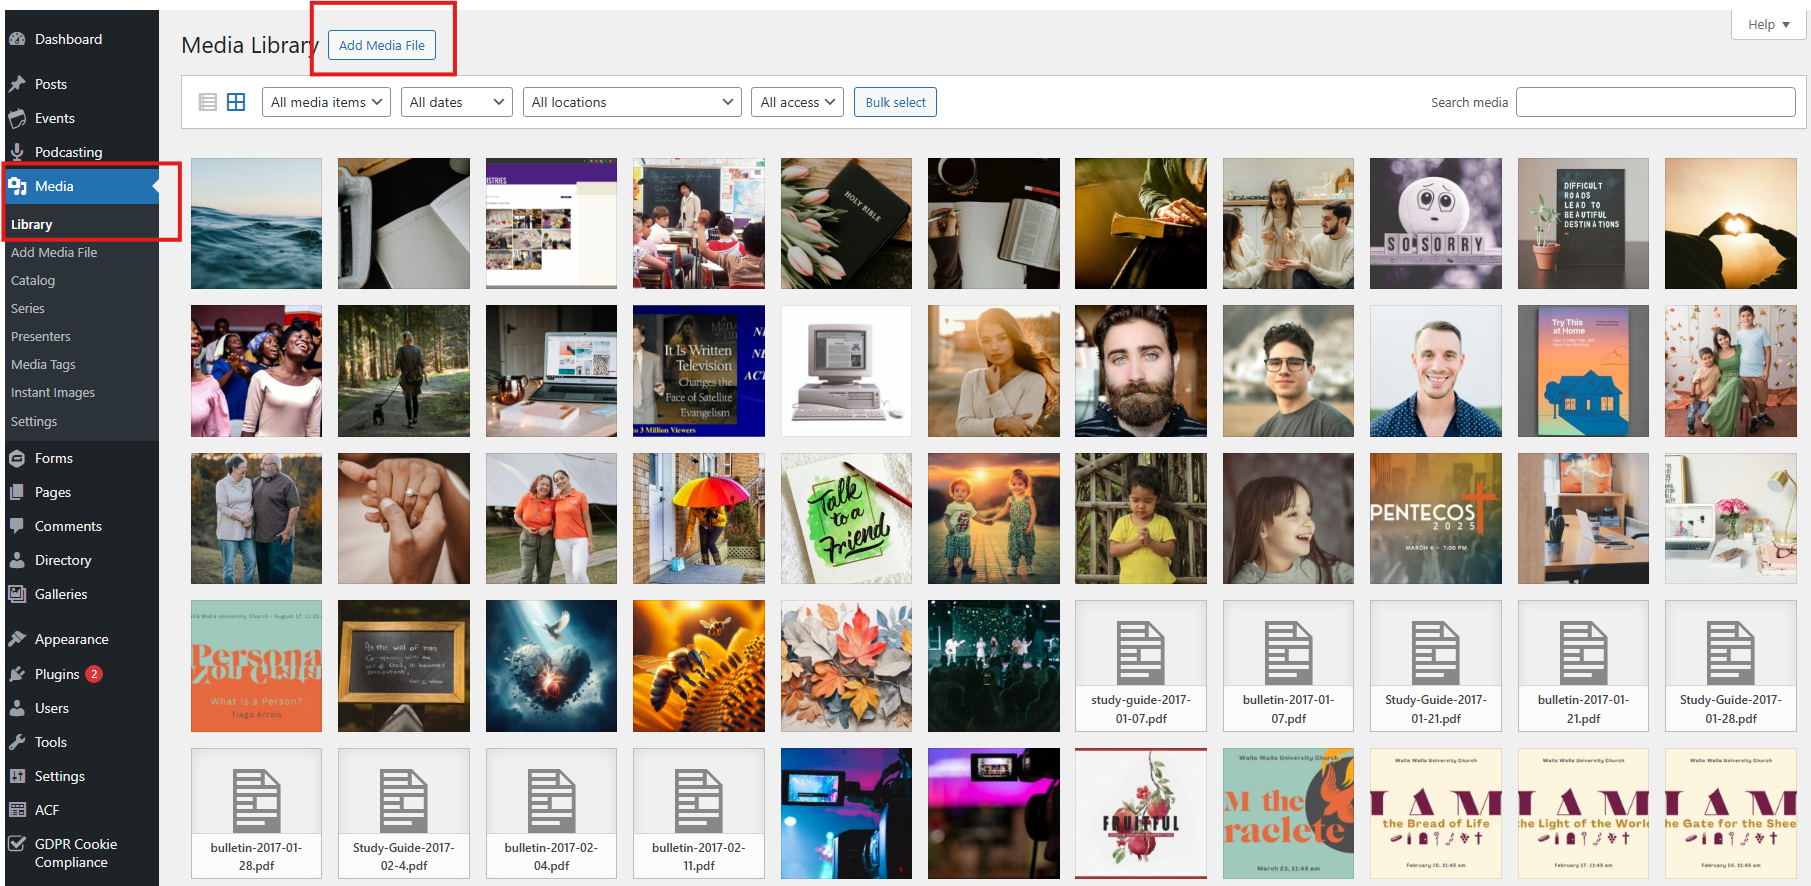Open the Help tab
The width and height of the screenshot is (1811, 886).
pyautogui.click(x=1767, y=25)
